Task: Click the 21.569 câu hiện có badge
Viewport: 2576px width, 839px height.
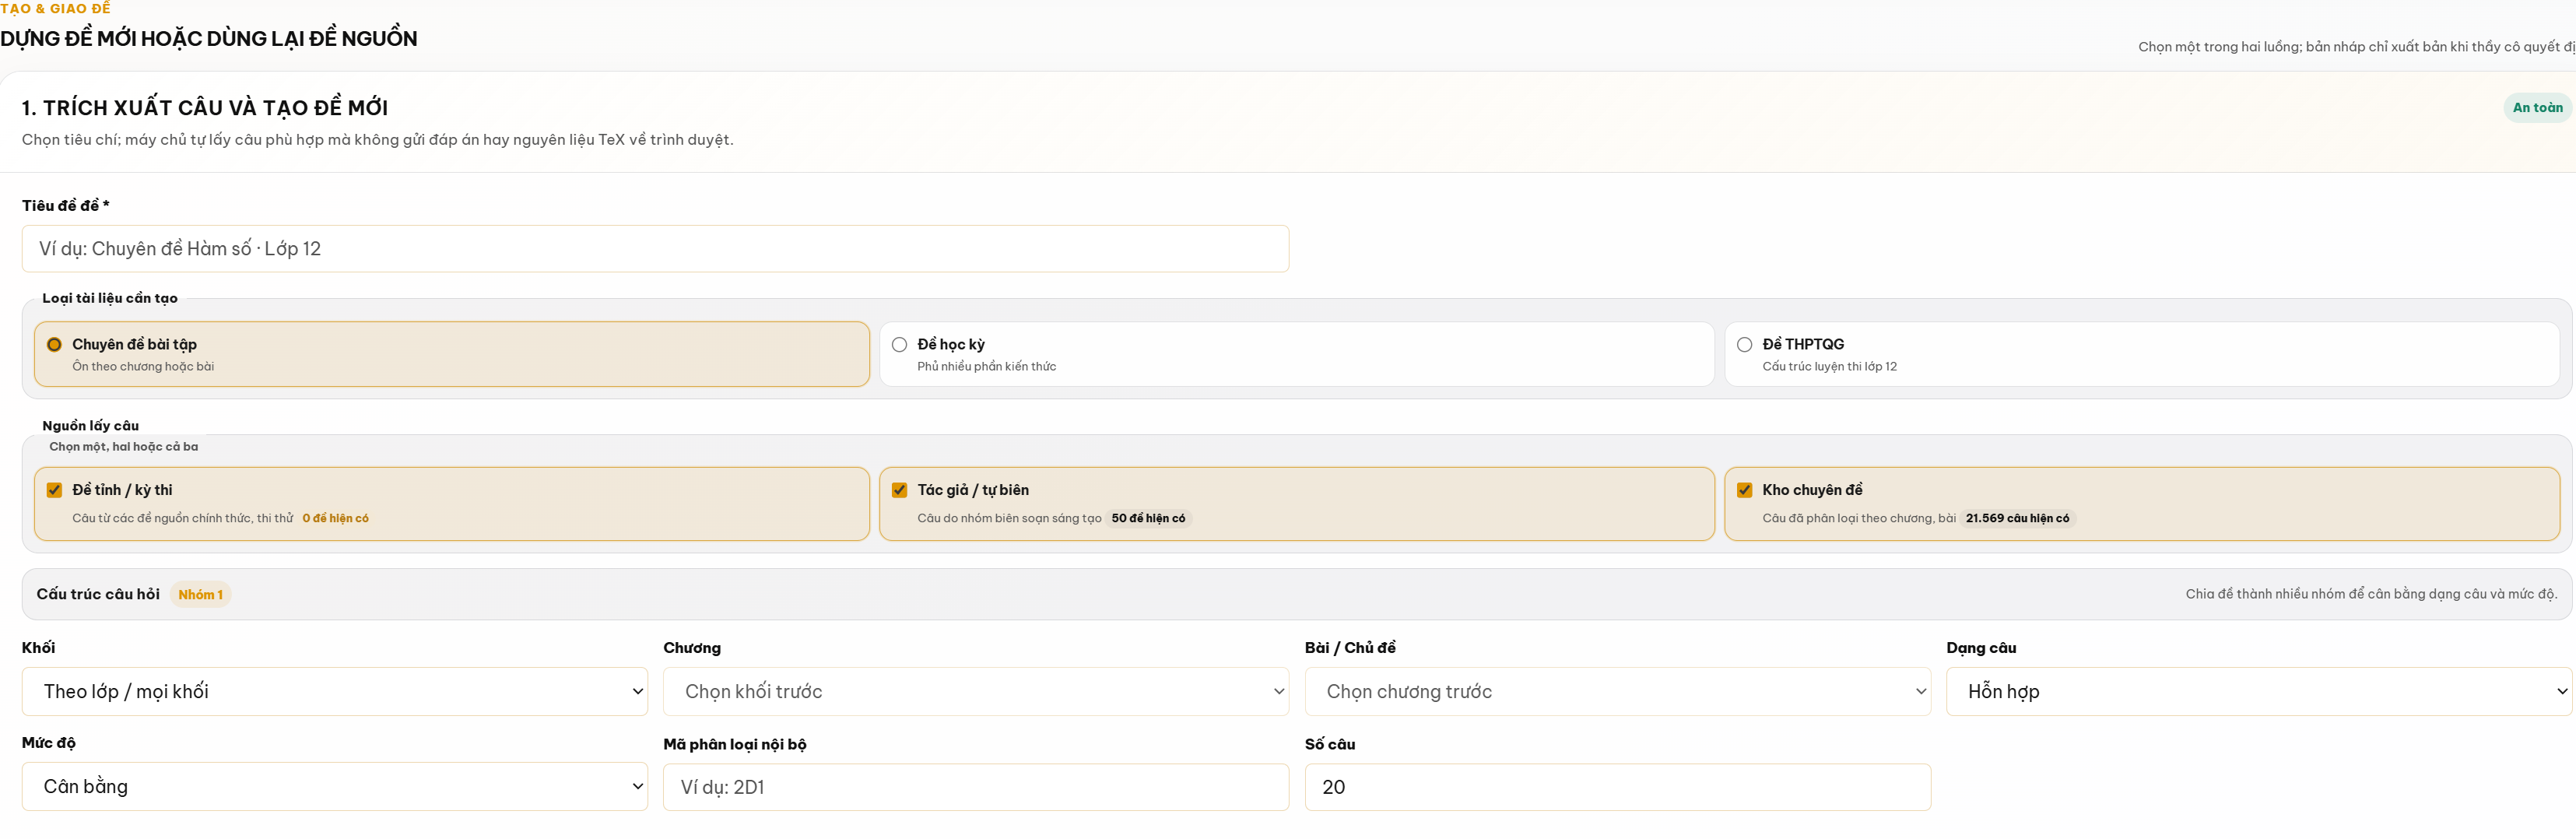Action: (x=2017, y=518)
